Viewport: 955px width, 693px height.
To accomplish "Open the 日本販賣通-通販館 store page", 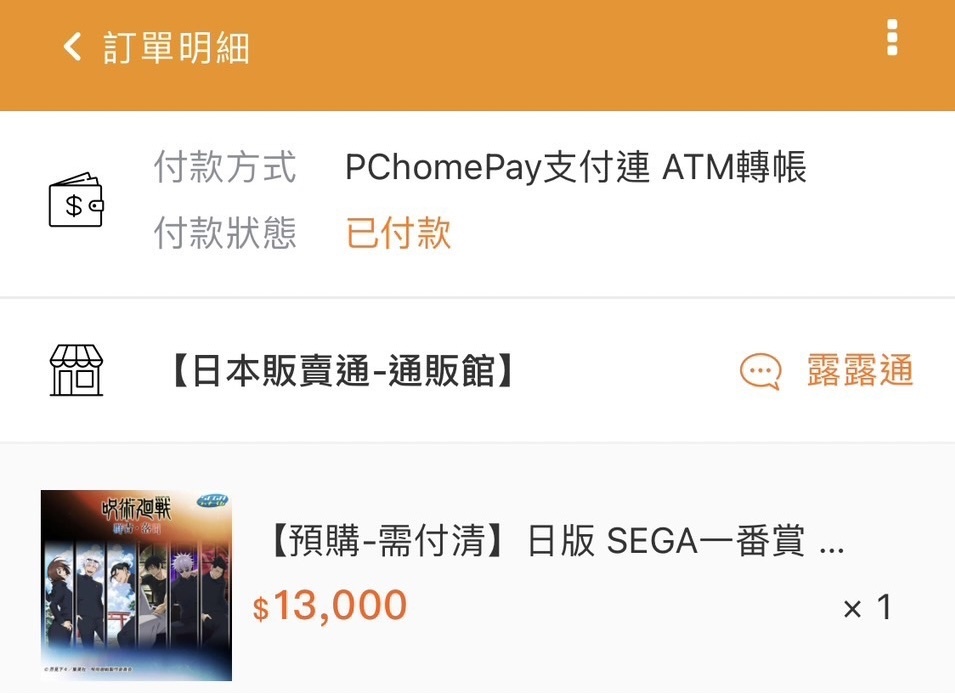I will coord(342,370).
